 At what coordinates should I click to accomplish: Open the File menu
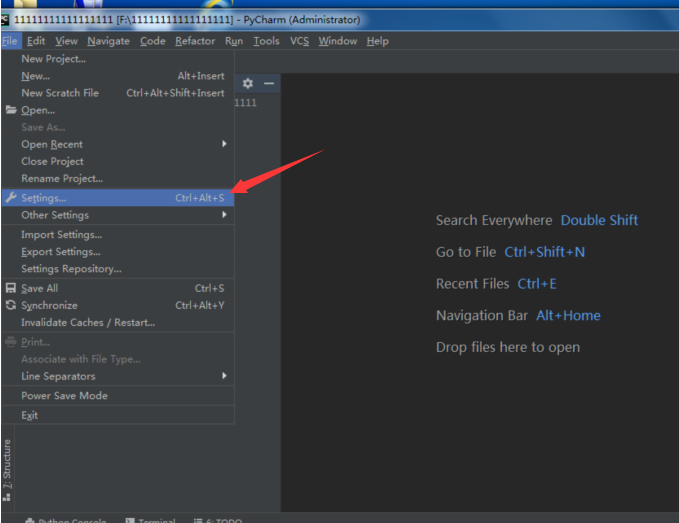[x=10, y=41]
